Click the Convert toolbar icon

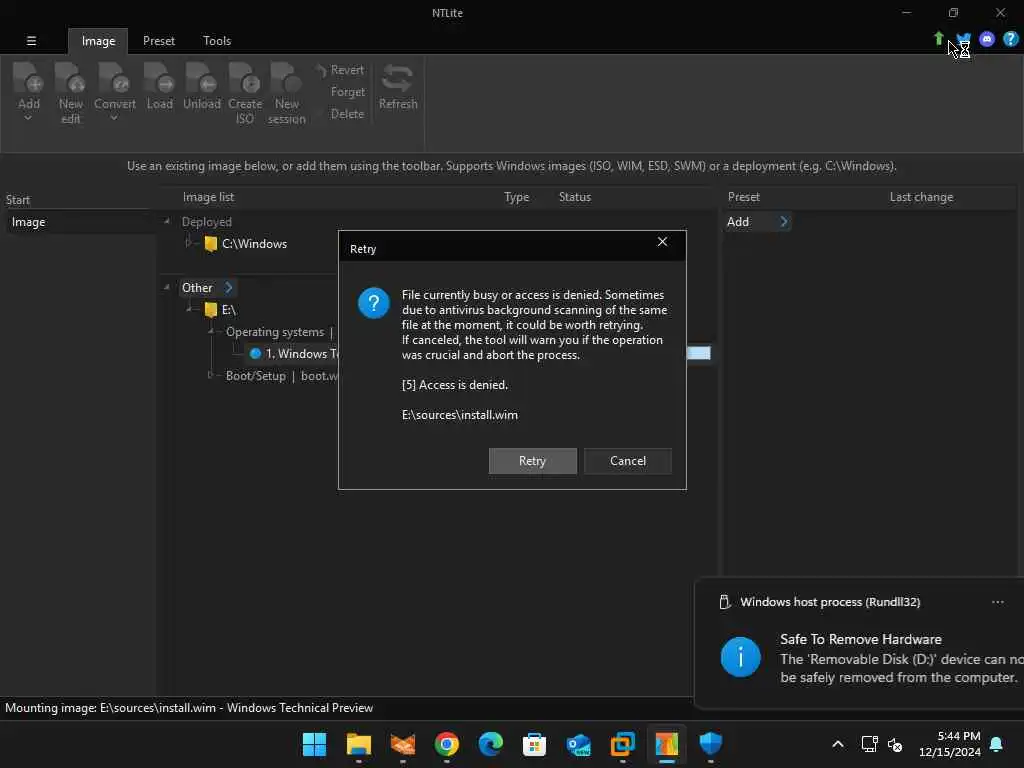114,78
